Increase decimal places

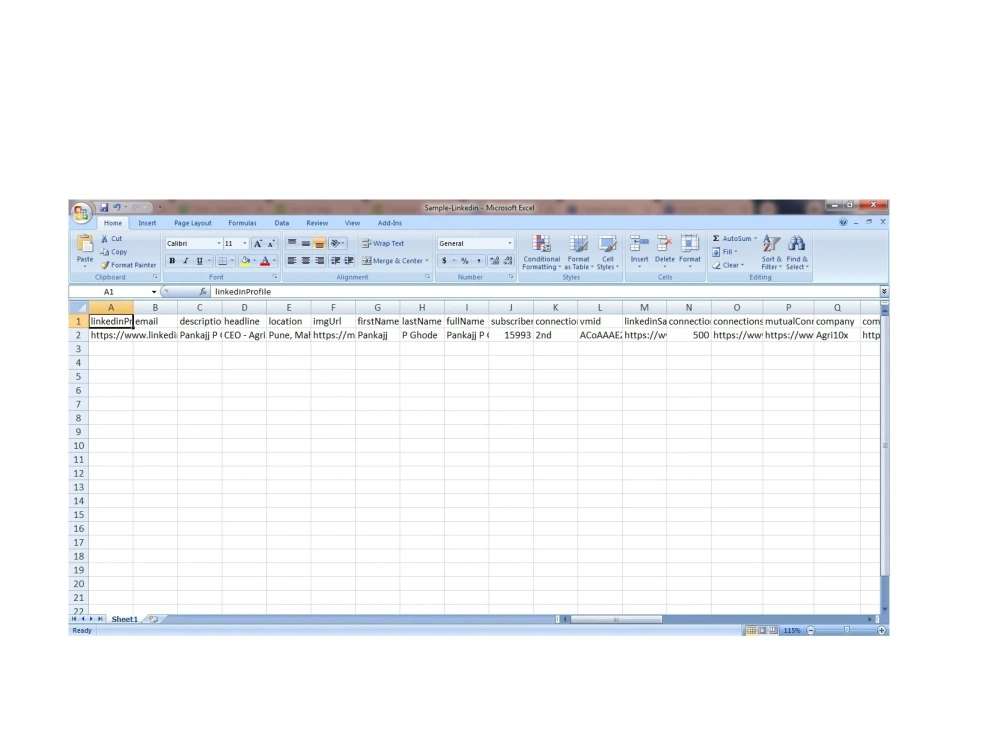pos(494,261)
